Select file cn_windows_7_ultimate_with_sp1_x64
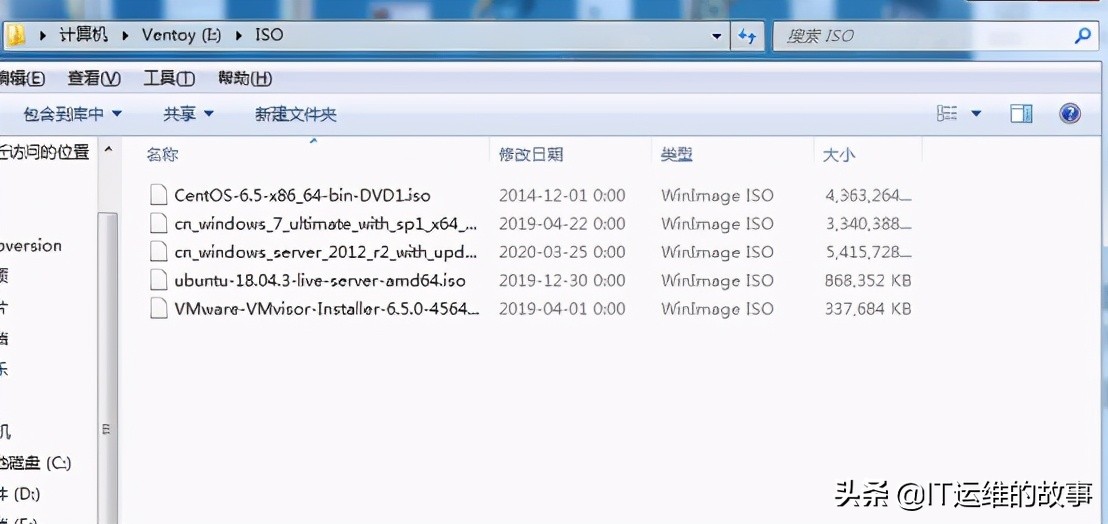The image size is (1108, 524). [x=326, y=224]
